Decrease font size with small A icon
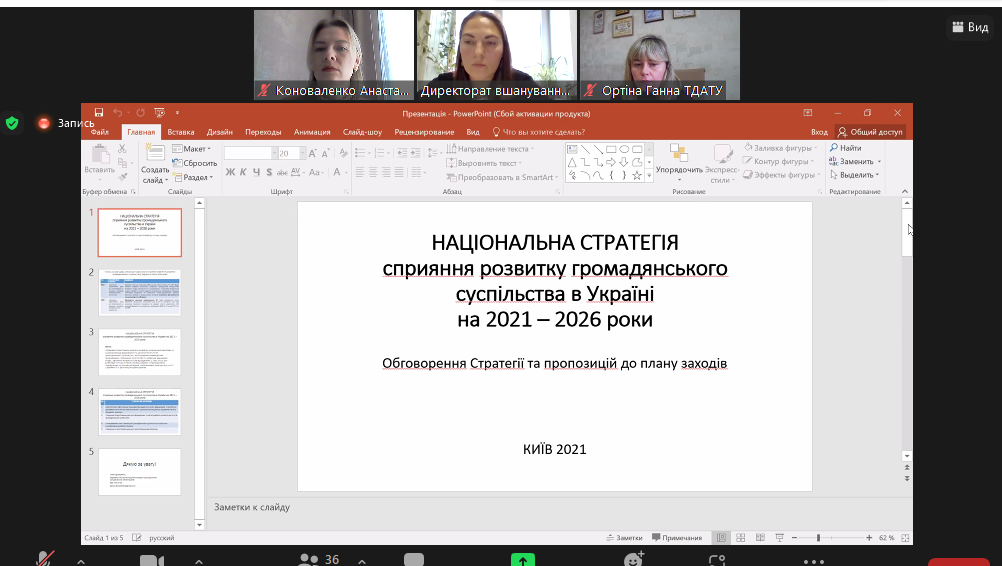The image size is (1002, 566). 325,153
